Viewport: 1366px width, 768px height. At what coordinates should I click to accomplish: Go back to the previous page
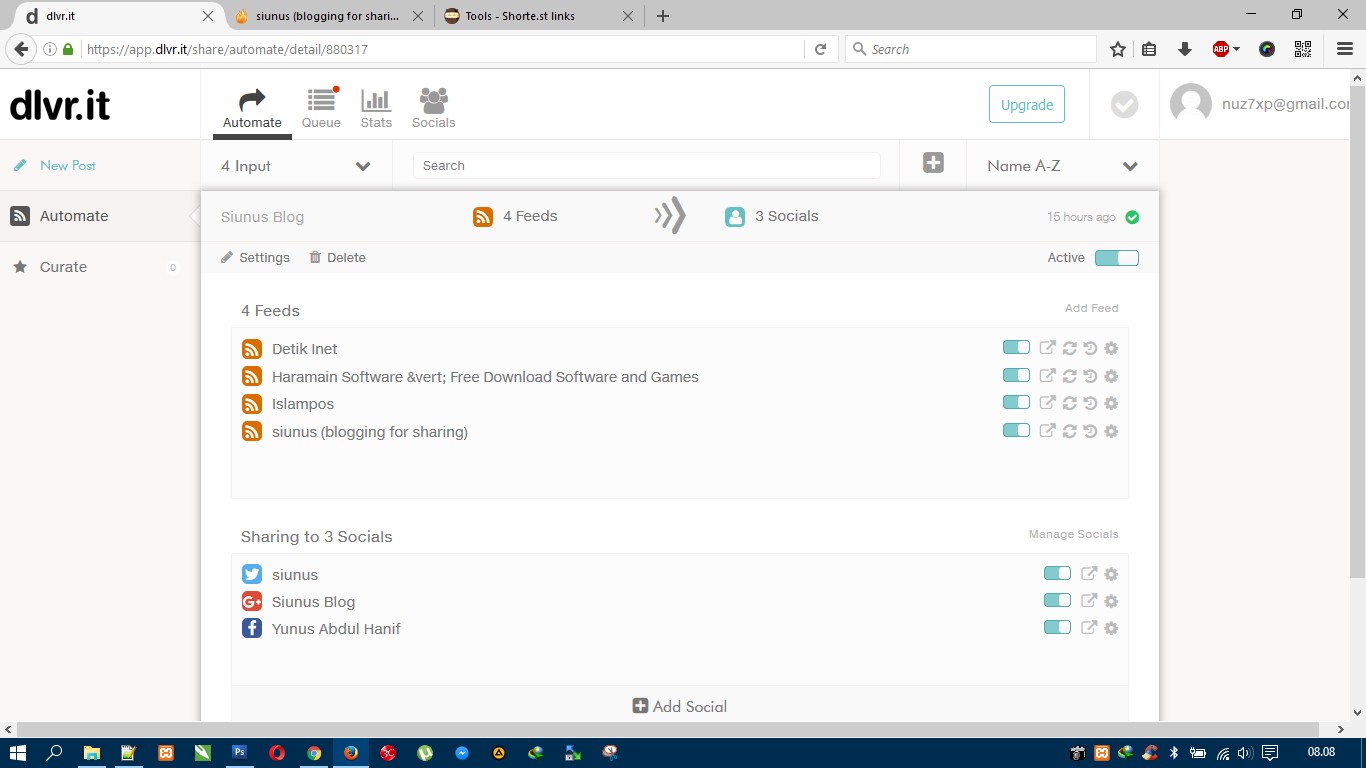(x=21, y=49)
